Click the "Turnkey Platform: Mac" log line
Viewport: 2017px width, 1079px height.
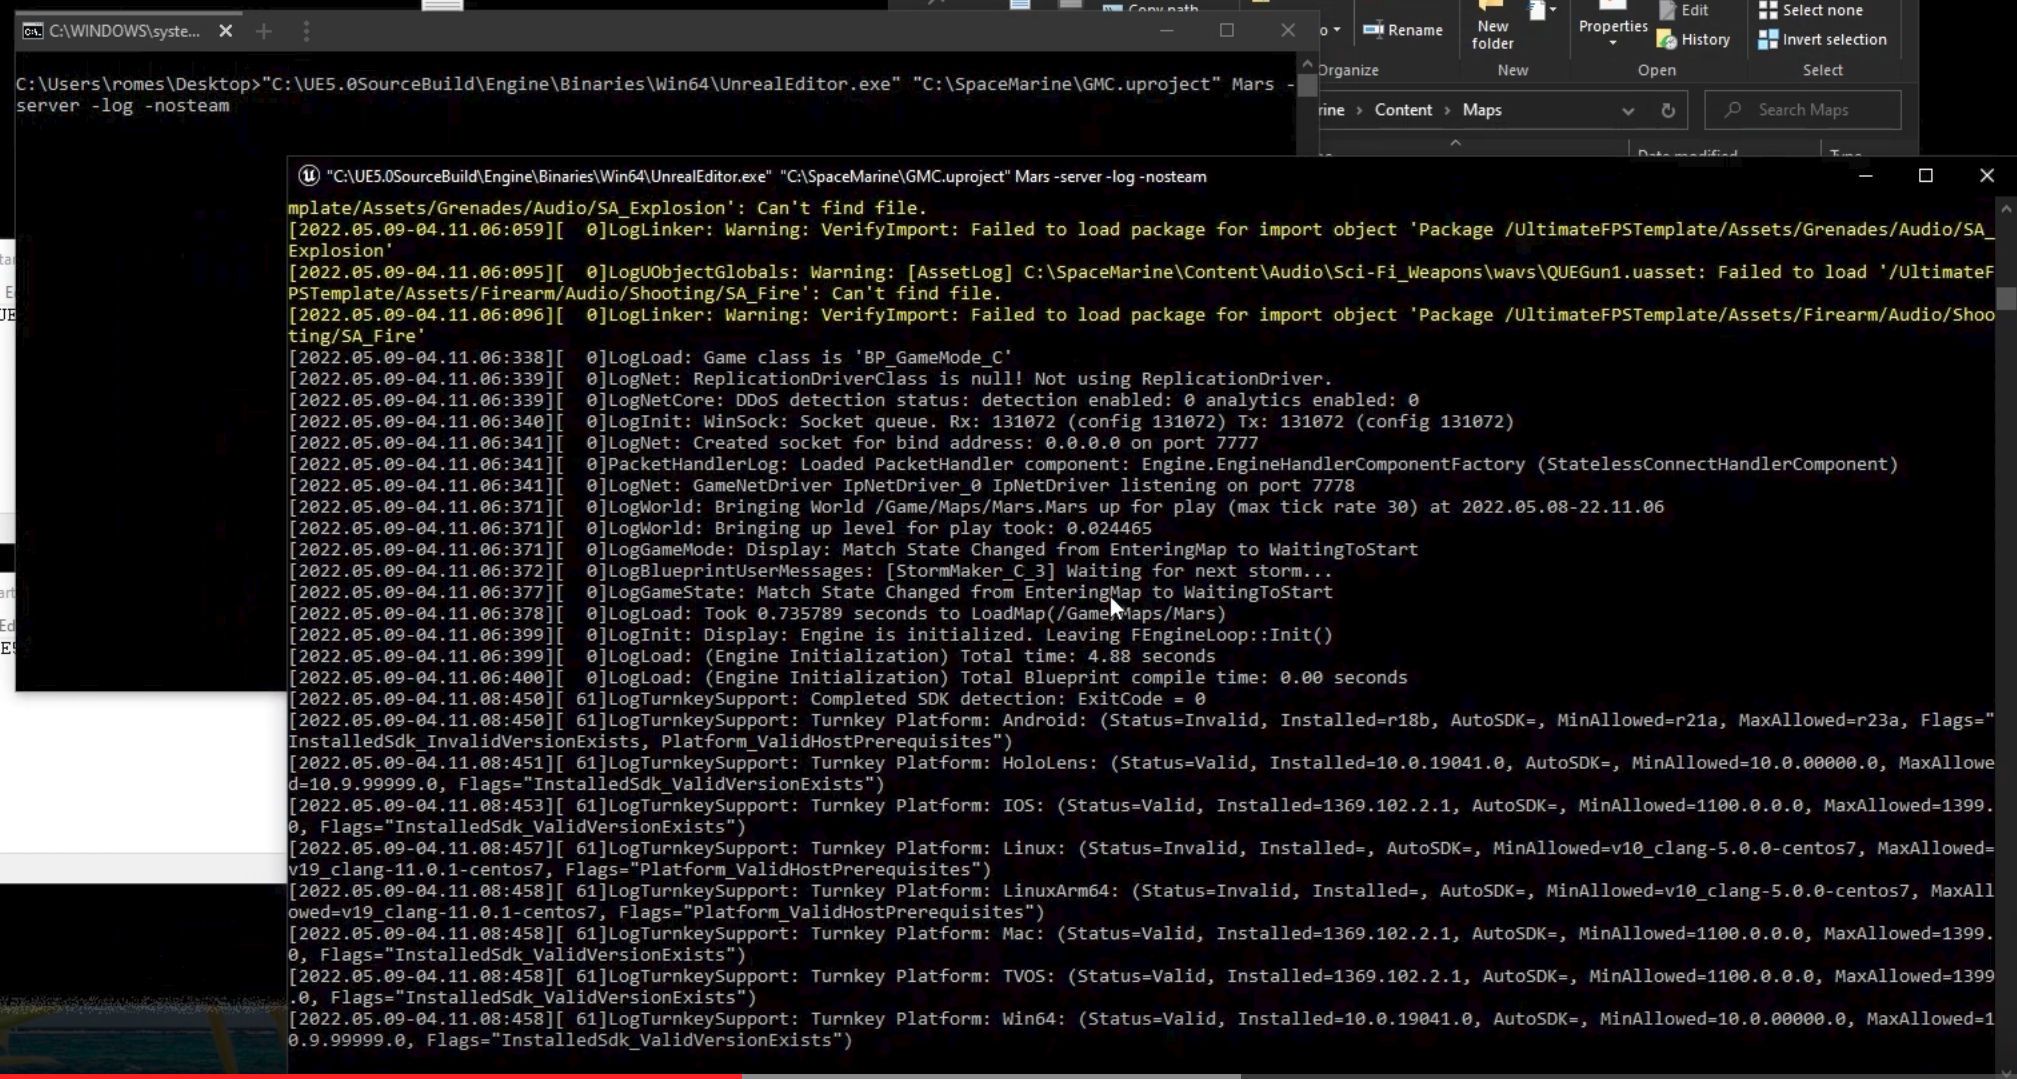click(1141, 944)
